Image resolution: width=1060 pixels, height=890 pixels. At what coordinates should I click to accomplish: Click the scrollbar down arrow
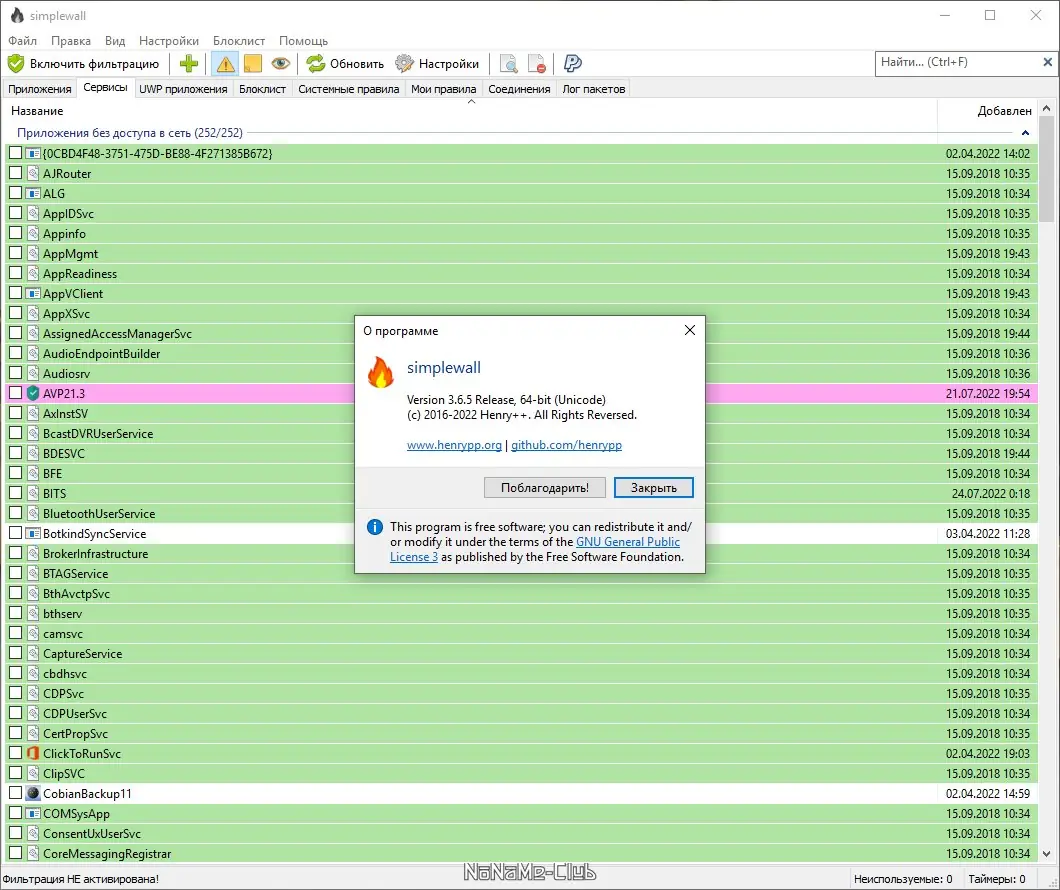coord(1046,854)
